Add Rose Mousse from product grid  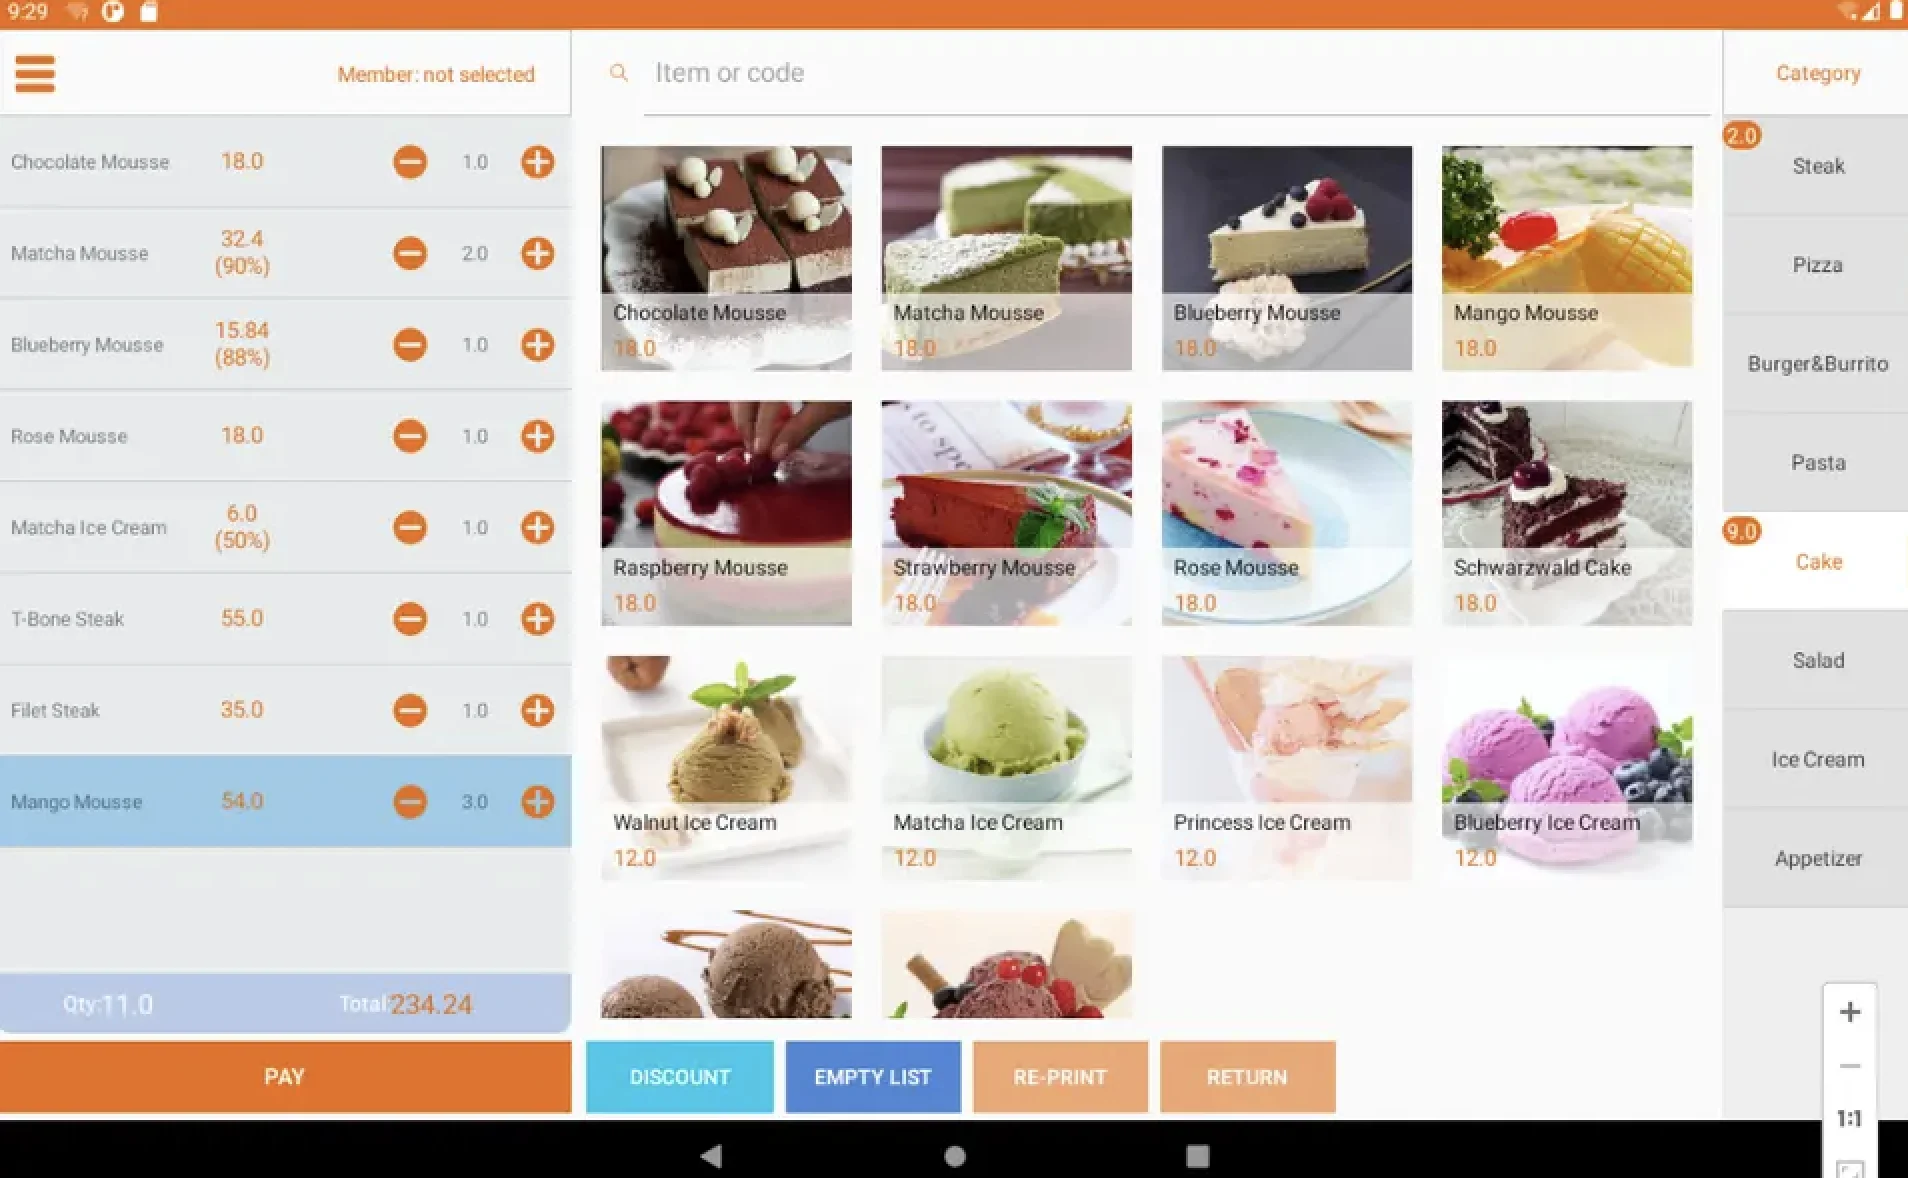coord(1287,513)
